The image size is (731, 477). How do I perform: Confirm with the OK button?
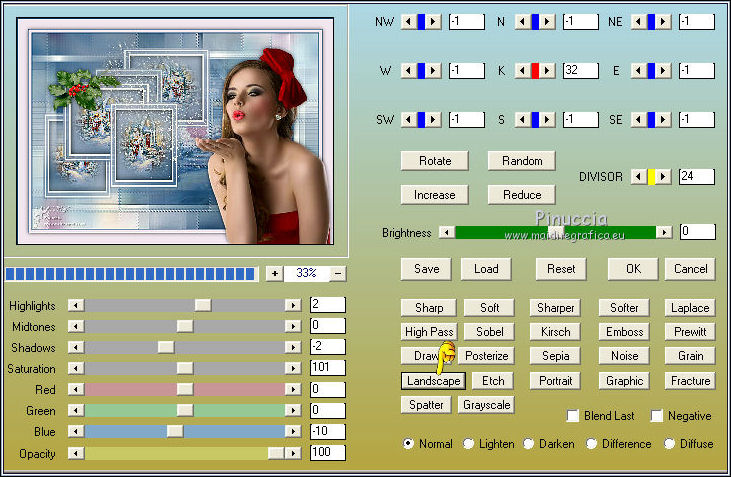click(x=633, y=269)
